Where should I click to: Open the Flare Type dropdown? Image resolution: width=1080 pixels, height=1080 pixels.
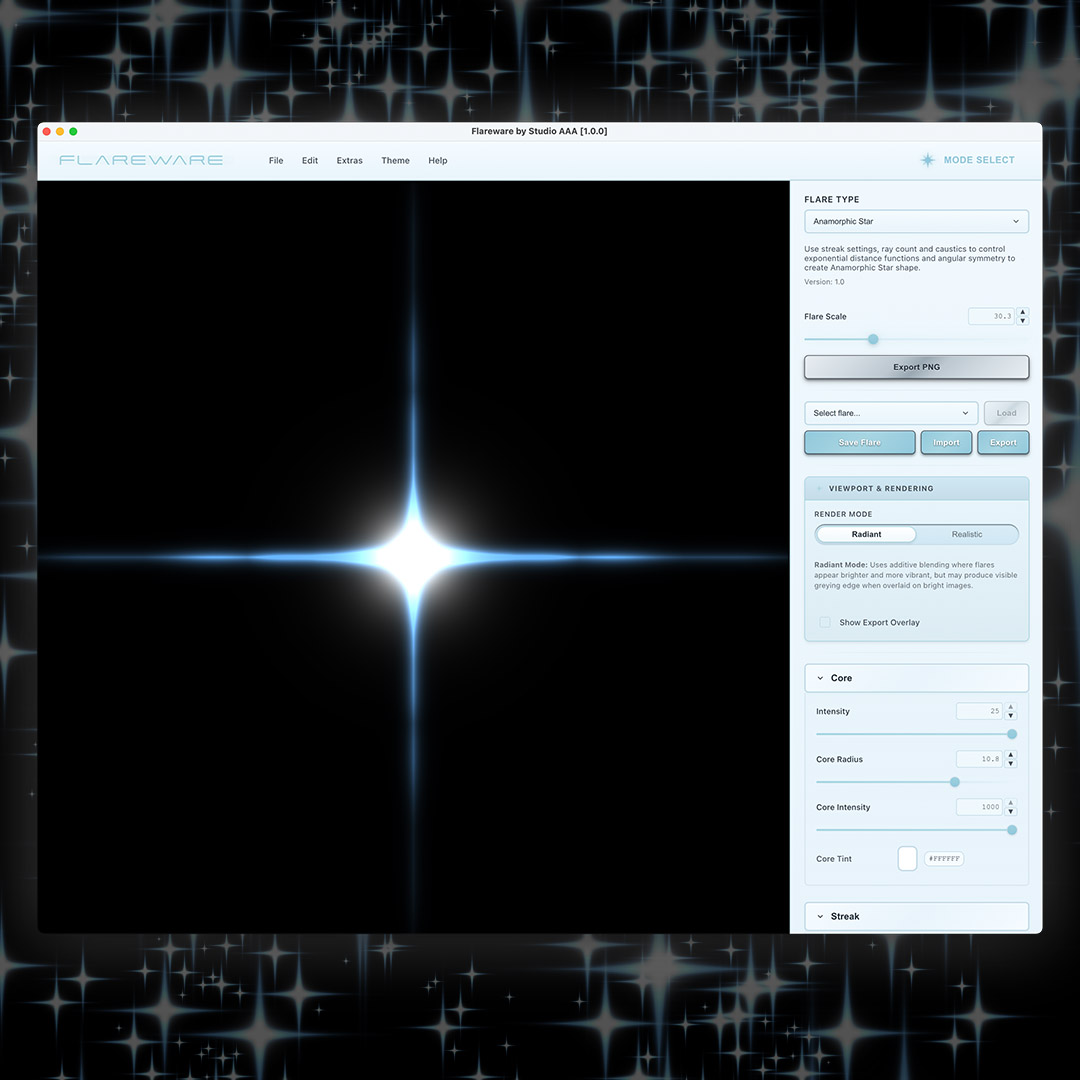(x=916, y=221)
